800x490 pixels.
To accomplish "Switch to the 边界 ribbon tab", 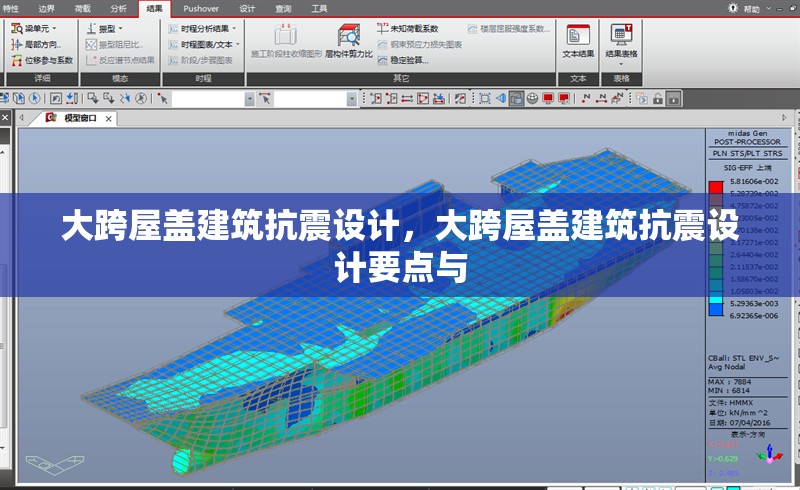I will click(46, 9).
